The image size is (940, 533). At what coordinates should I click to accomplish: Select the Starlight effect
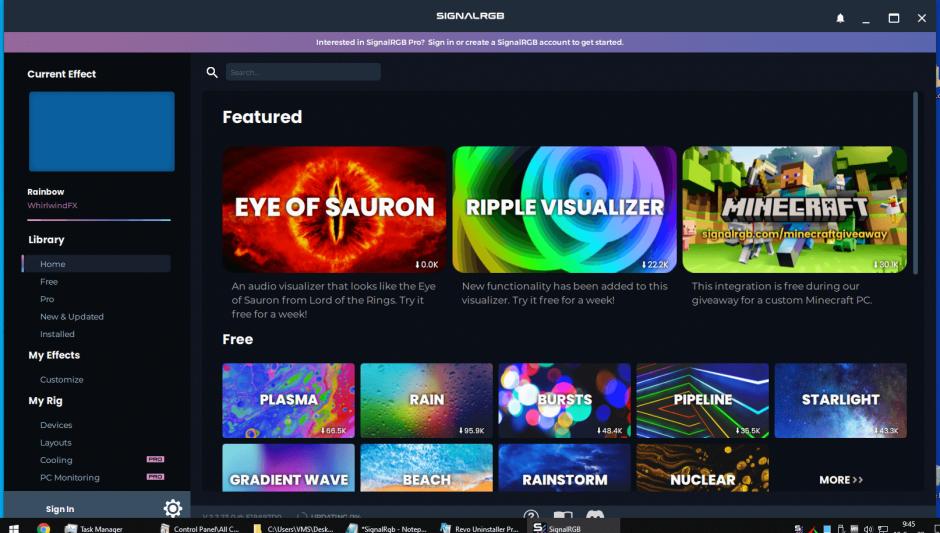[x=840, y=400]
